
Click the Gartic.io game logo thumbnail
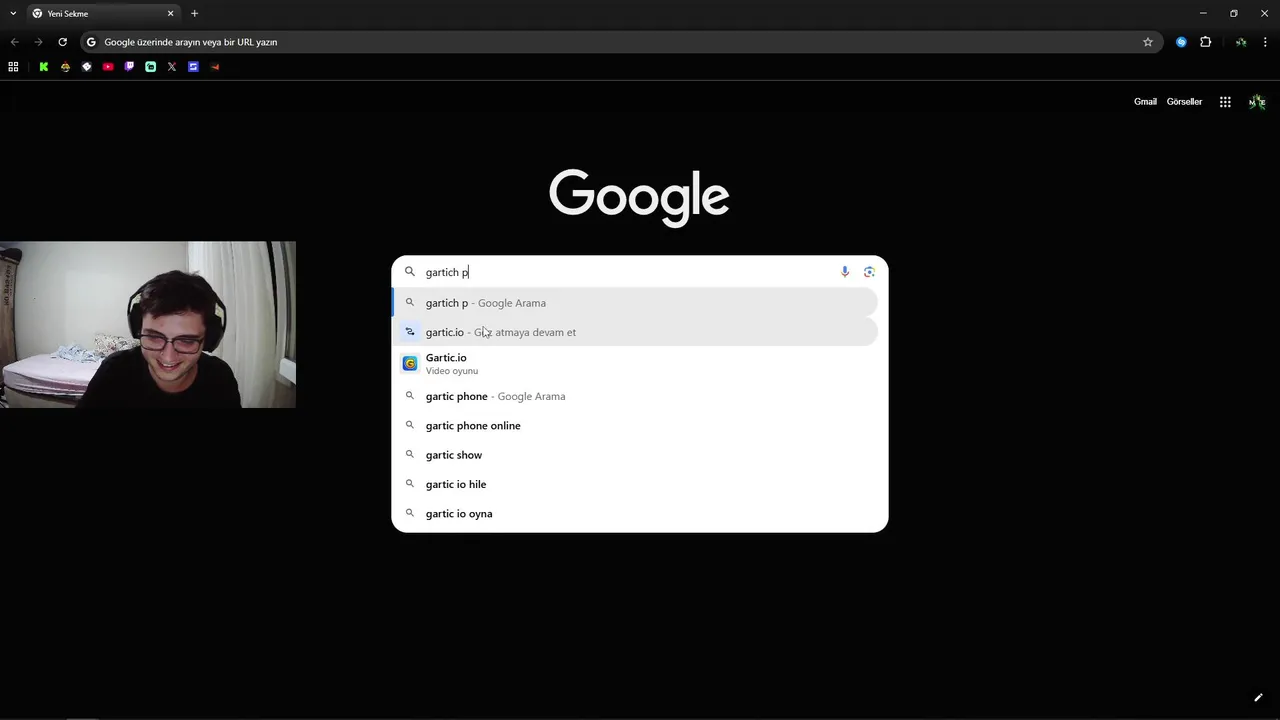click(x=410, y=364)
